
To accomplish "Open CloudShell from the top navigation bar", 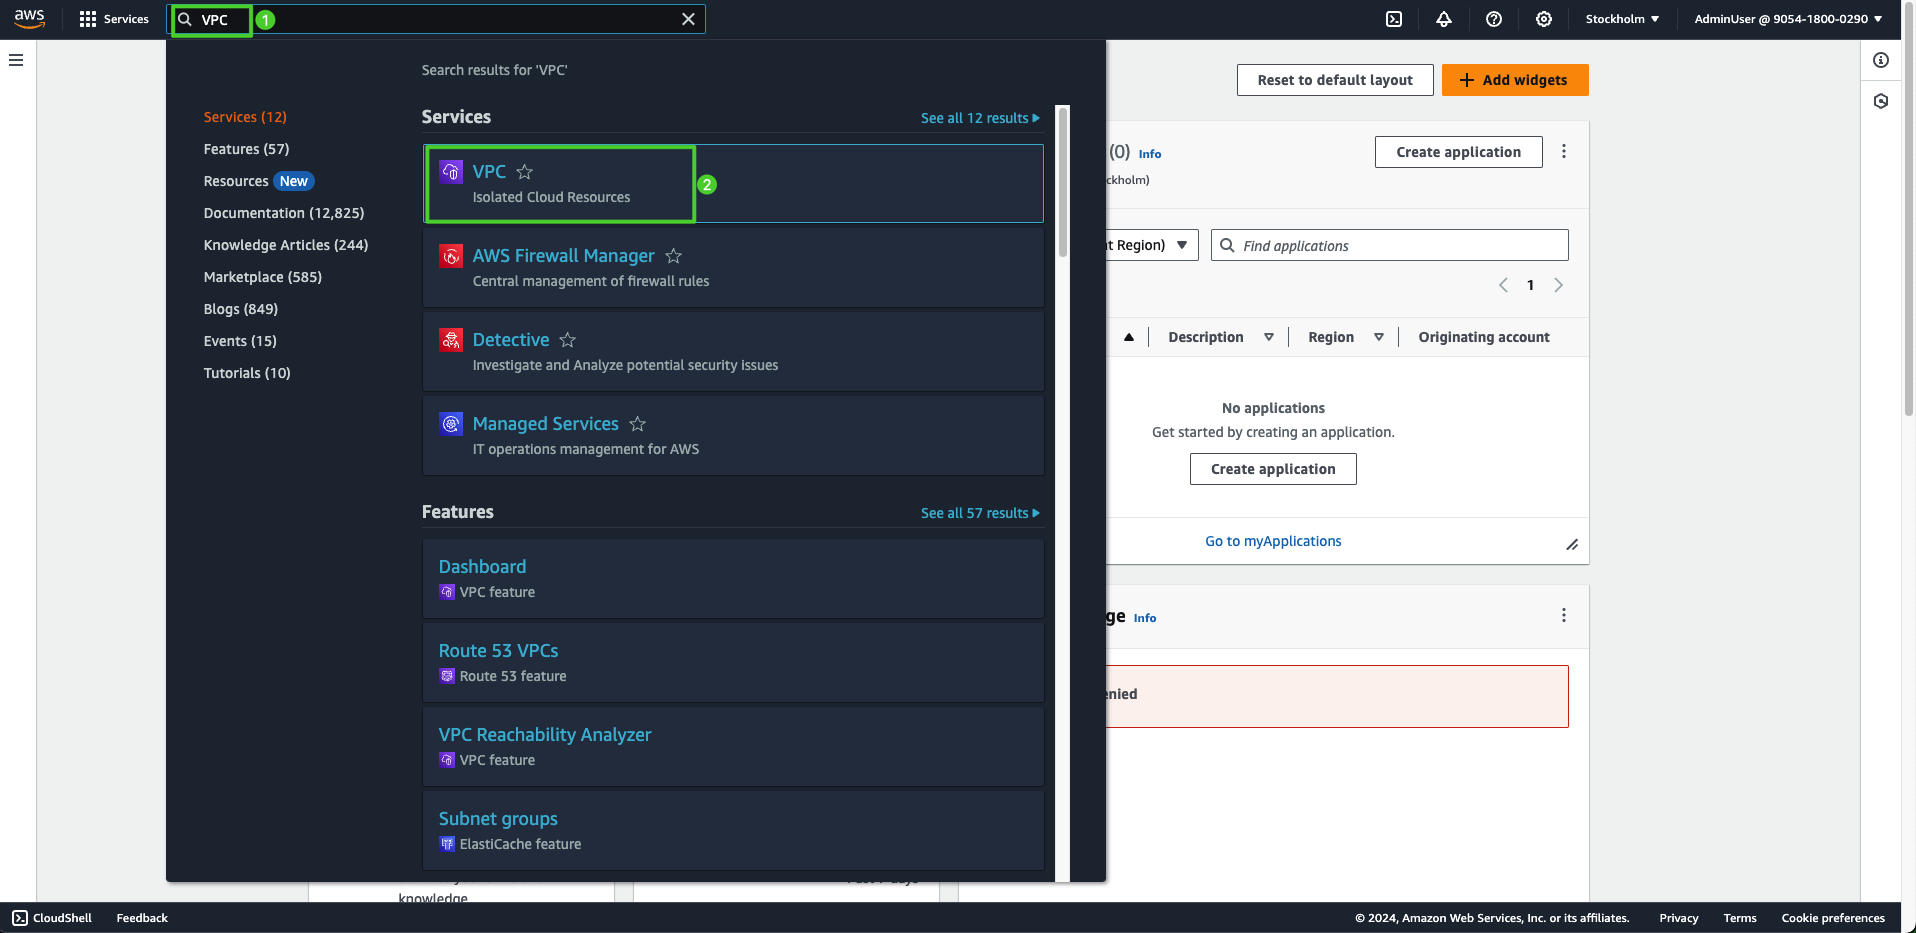I will (1394, 19).
